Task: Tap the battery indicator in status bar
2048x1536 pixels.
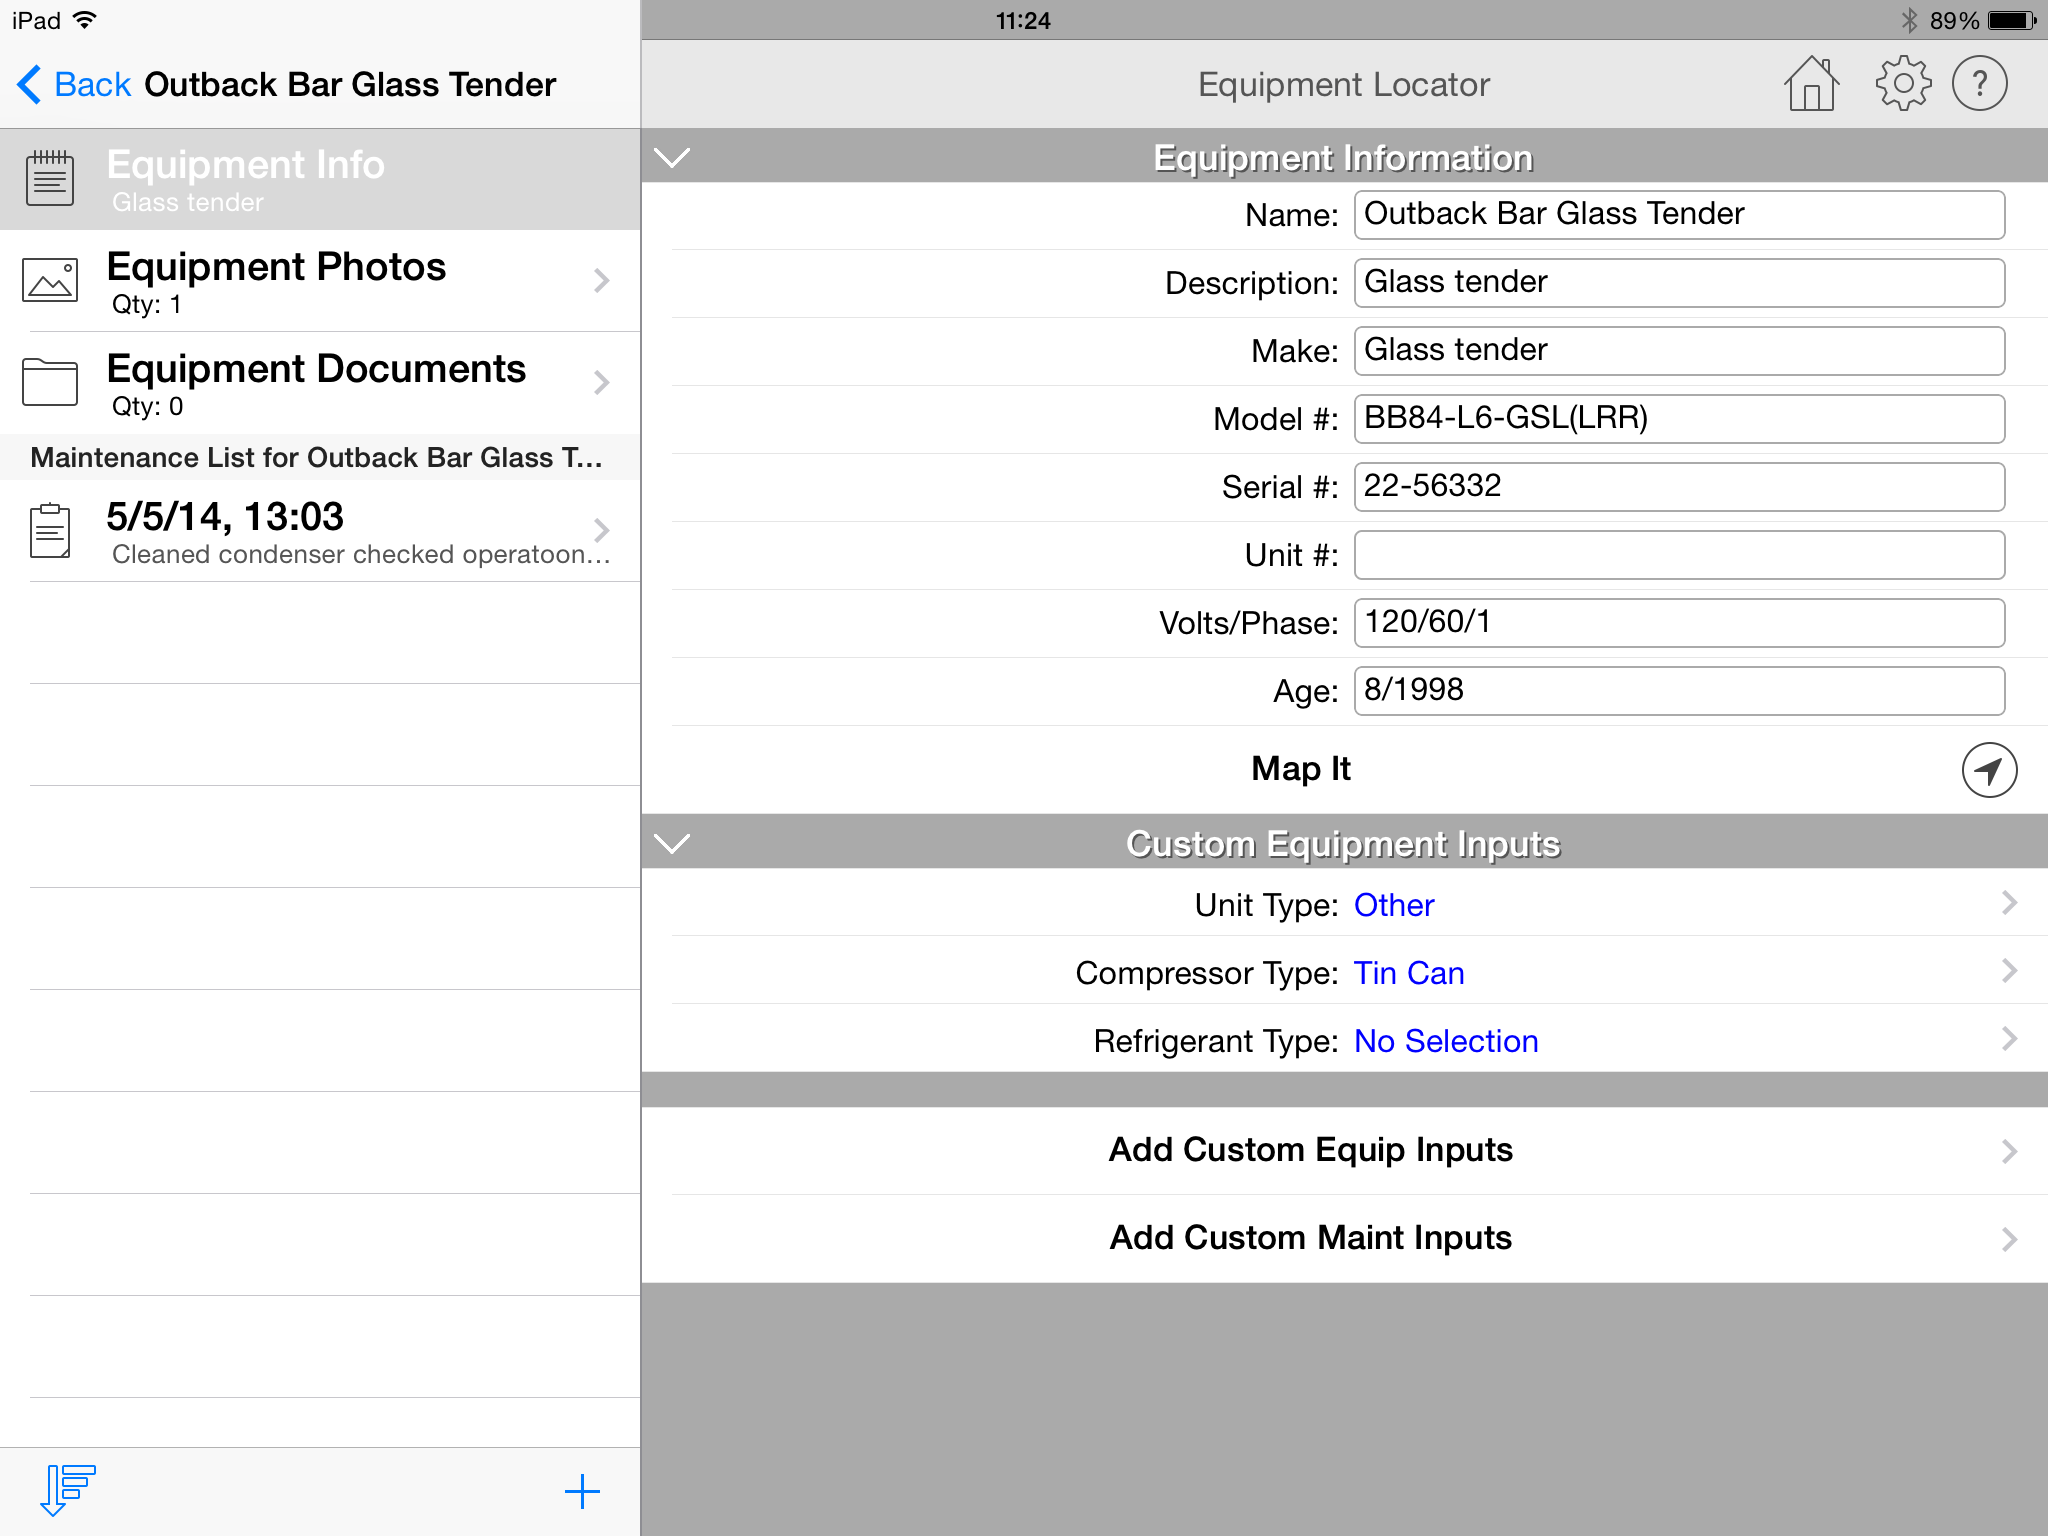Action: (2012, 20)
